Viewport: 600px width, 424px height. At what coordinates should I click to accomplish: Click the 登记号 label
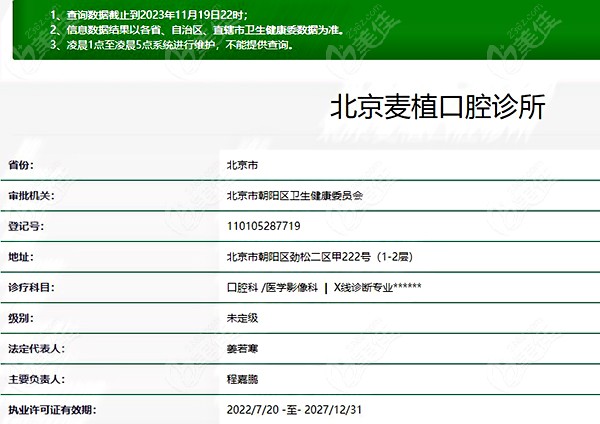click(26, 227)
